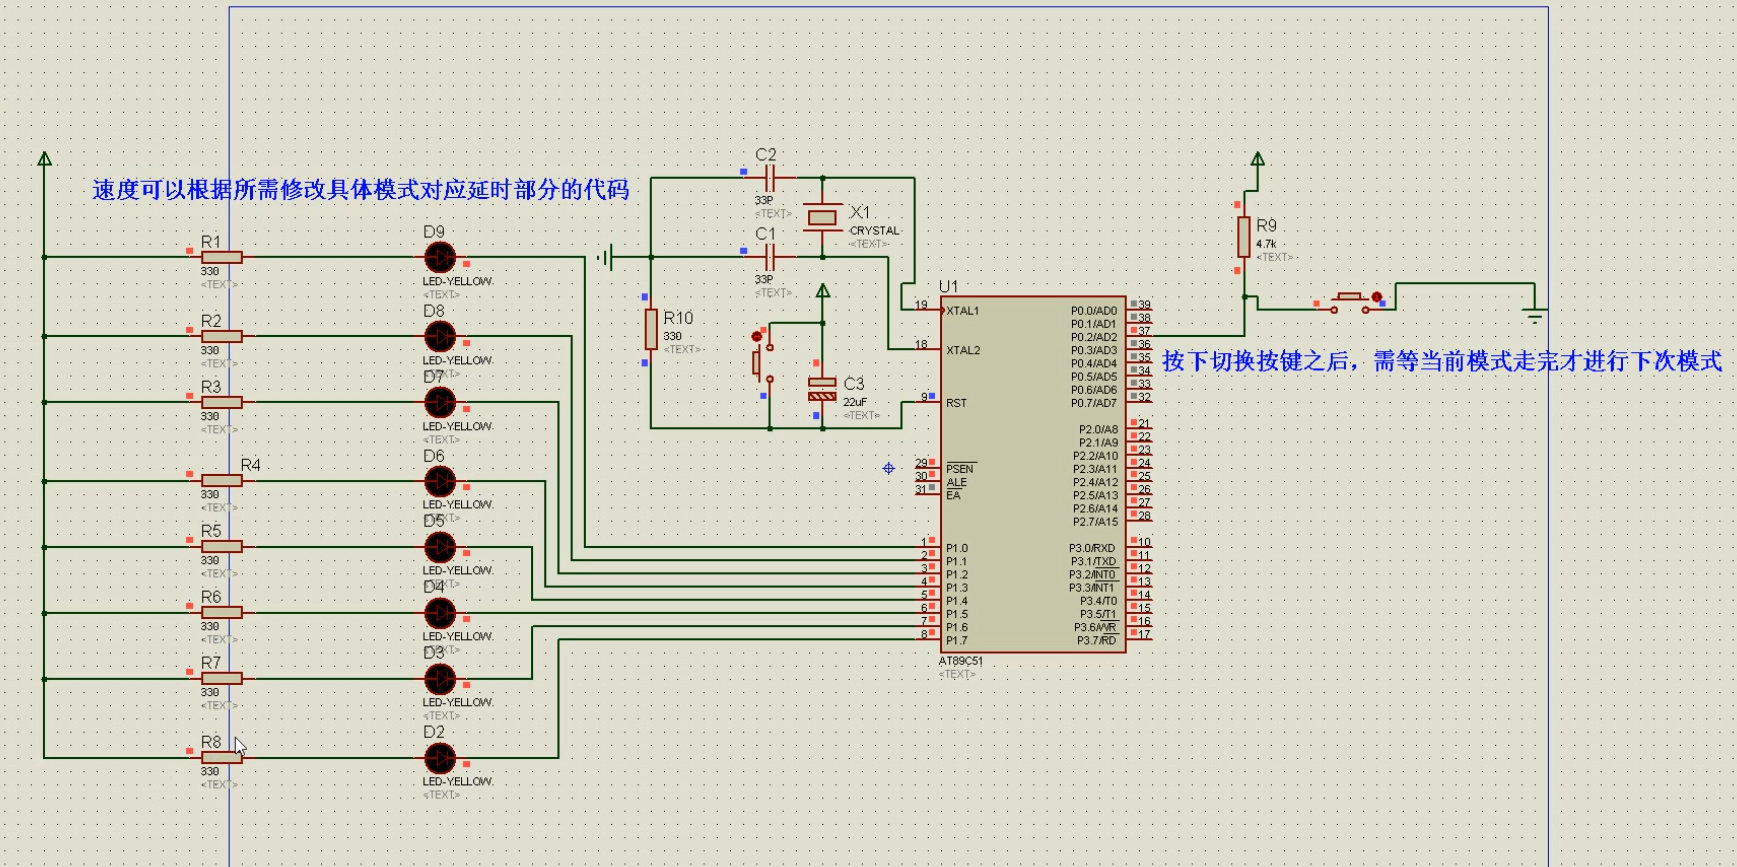Select the power terminal on the left rail

(44, 160)
